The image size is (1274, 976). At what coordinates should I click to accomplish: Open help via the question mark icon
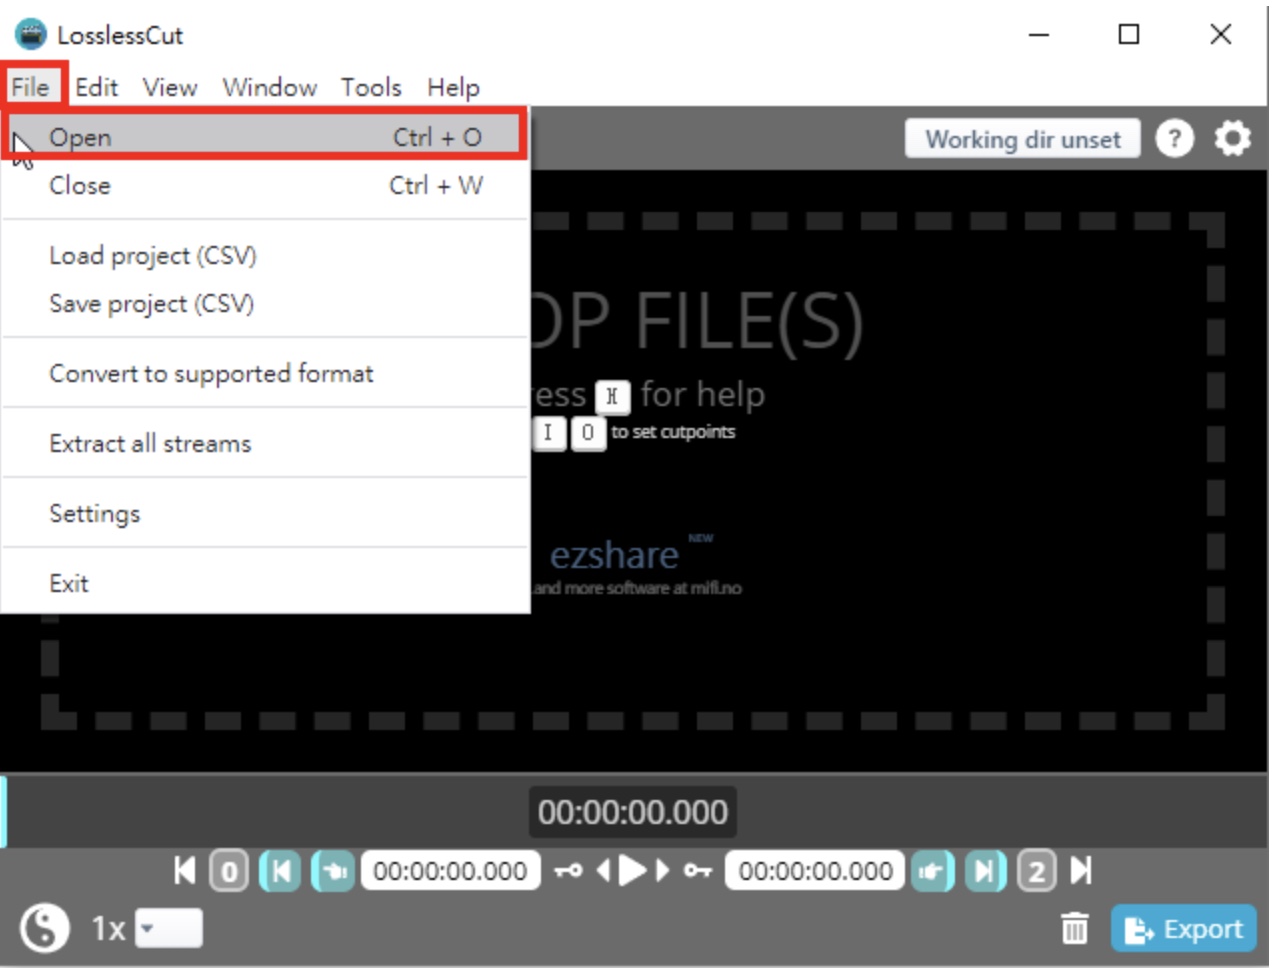pos(1175,139)
